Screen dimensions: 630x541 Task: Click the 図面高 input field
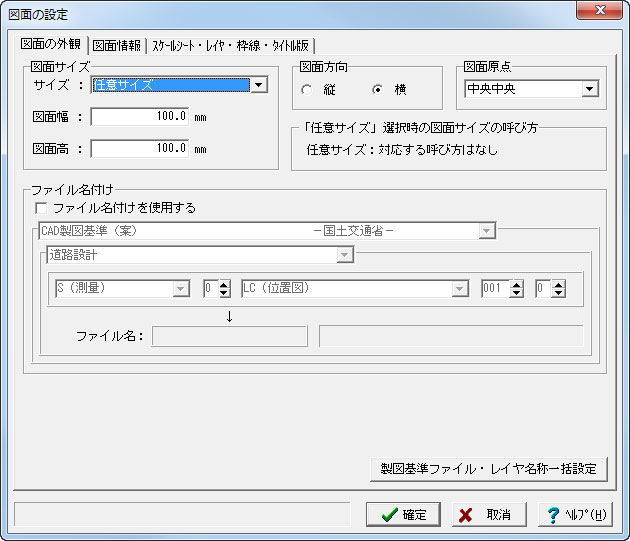click(x=140, y=148)
